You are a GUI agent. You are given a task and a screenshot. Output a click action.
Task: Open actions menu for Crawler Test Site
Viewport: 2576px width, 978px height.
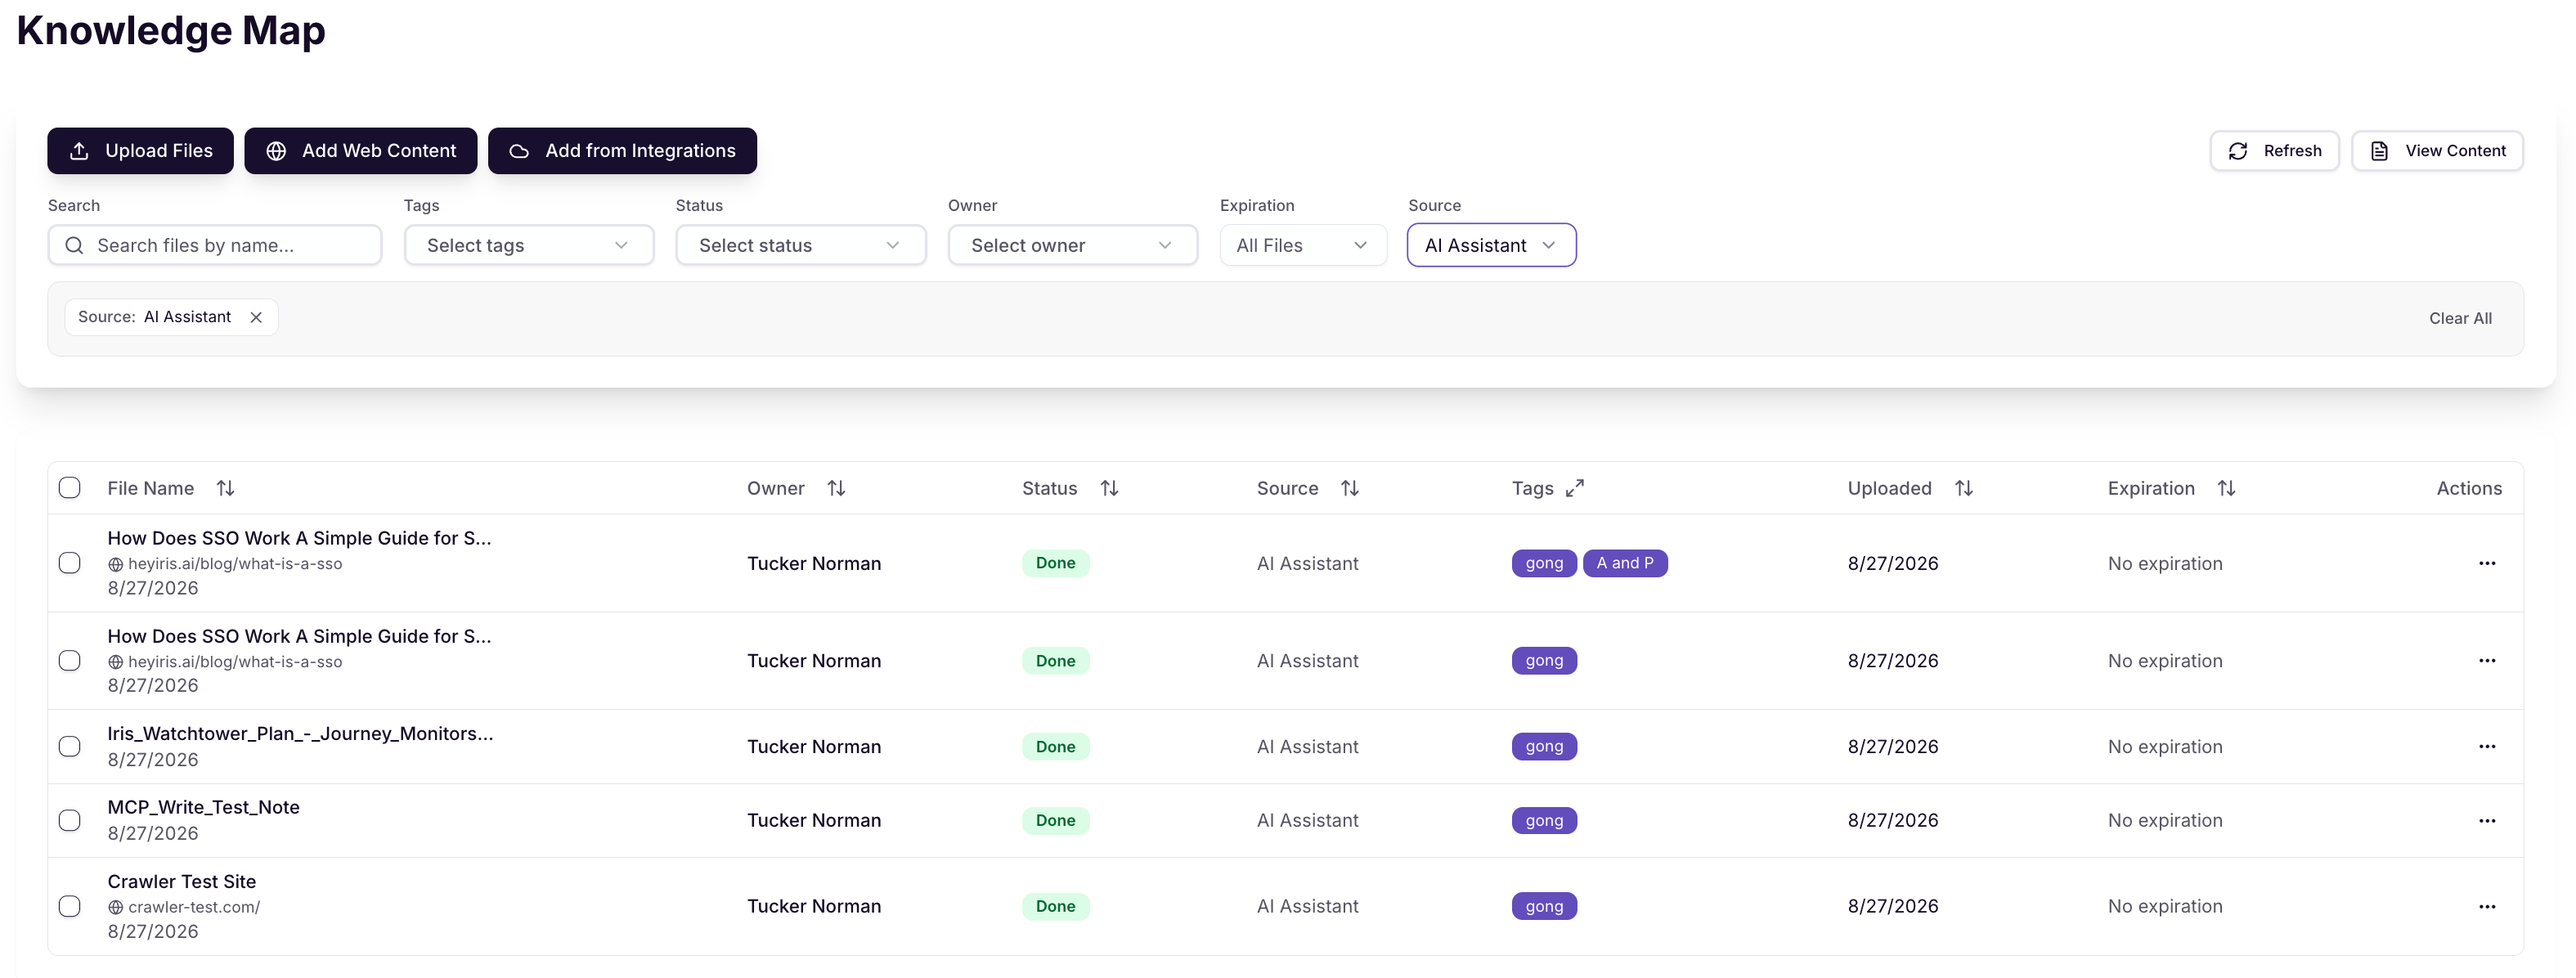2487,906
